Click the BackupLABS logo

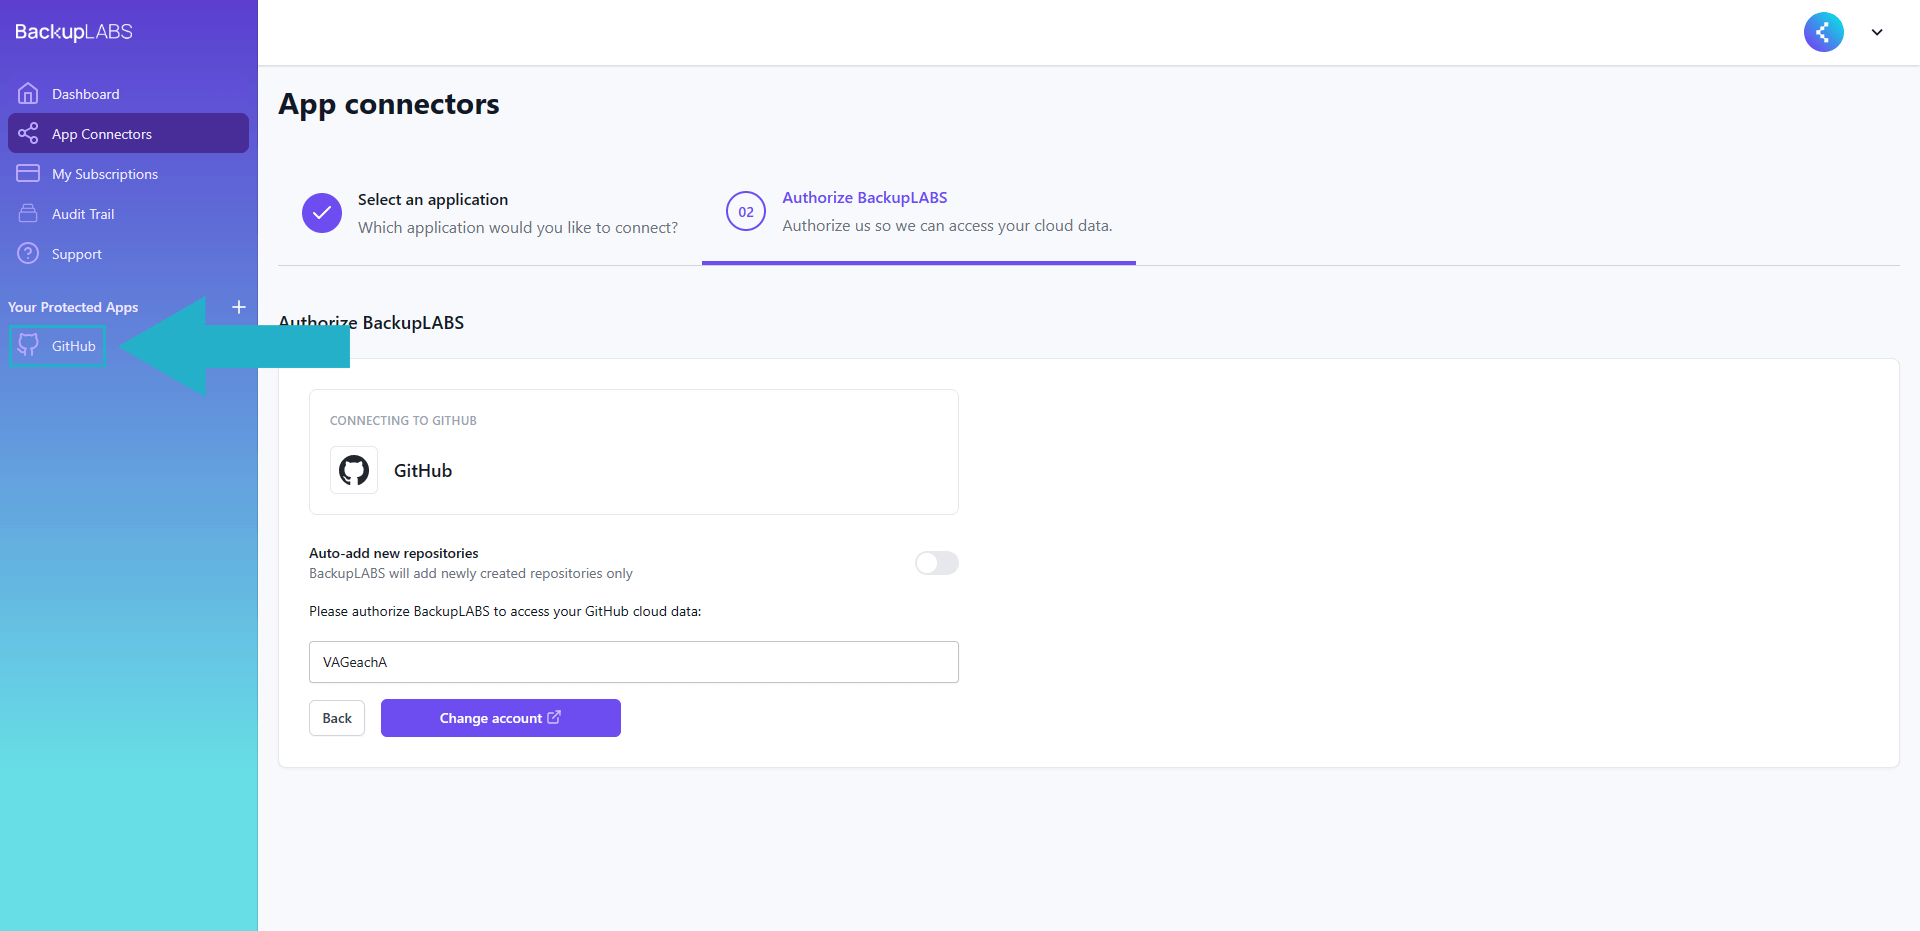(73, 32)
